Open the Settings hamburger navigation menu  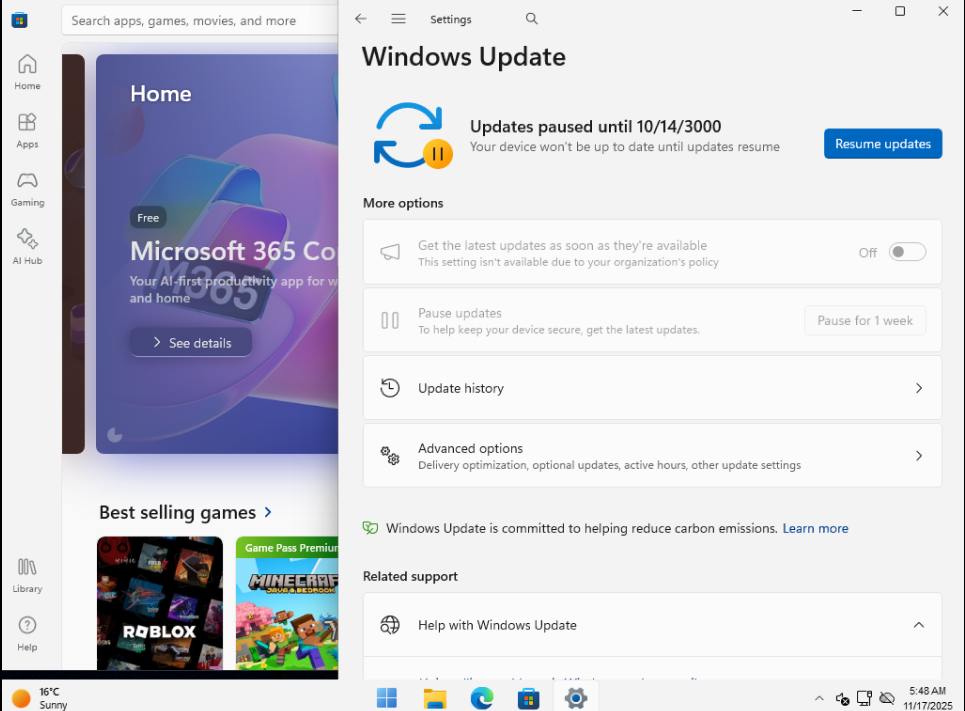398,18
